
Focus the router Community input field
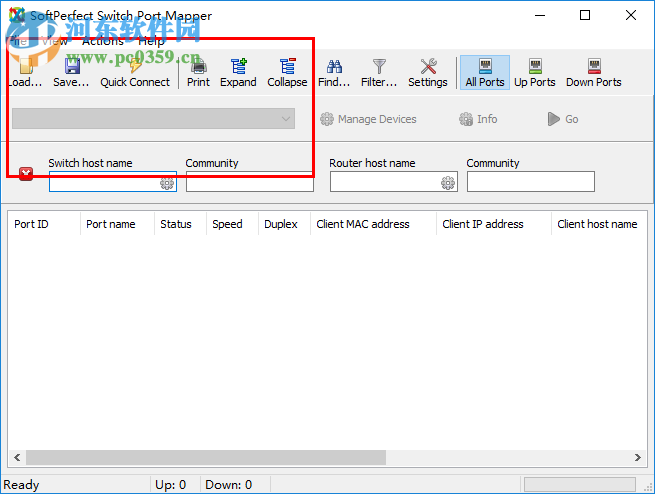[x=531, y=182]
